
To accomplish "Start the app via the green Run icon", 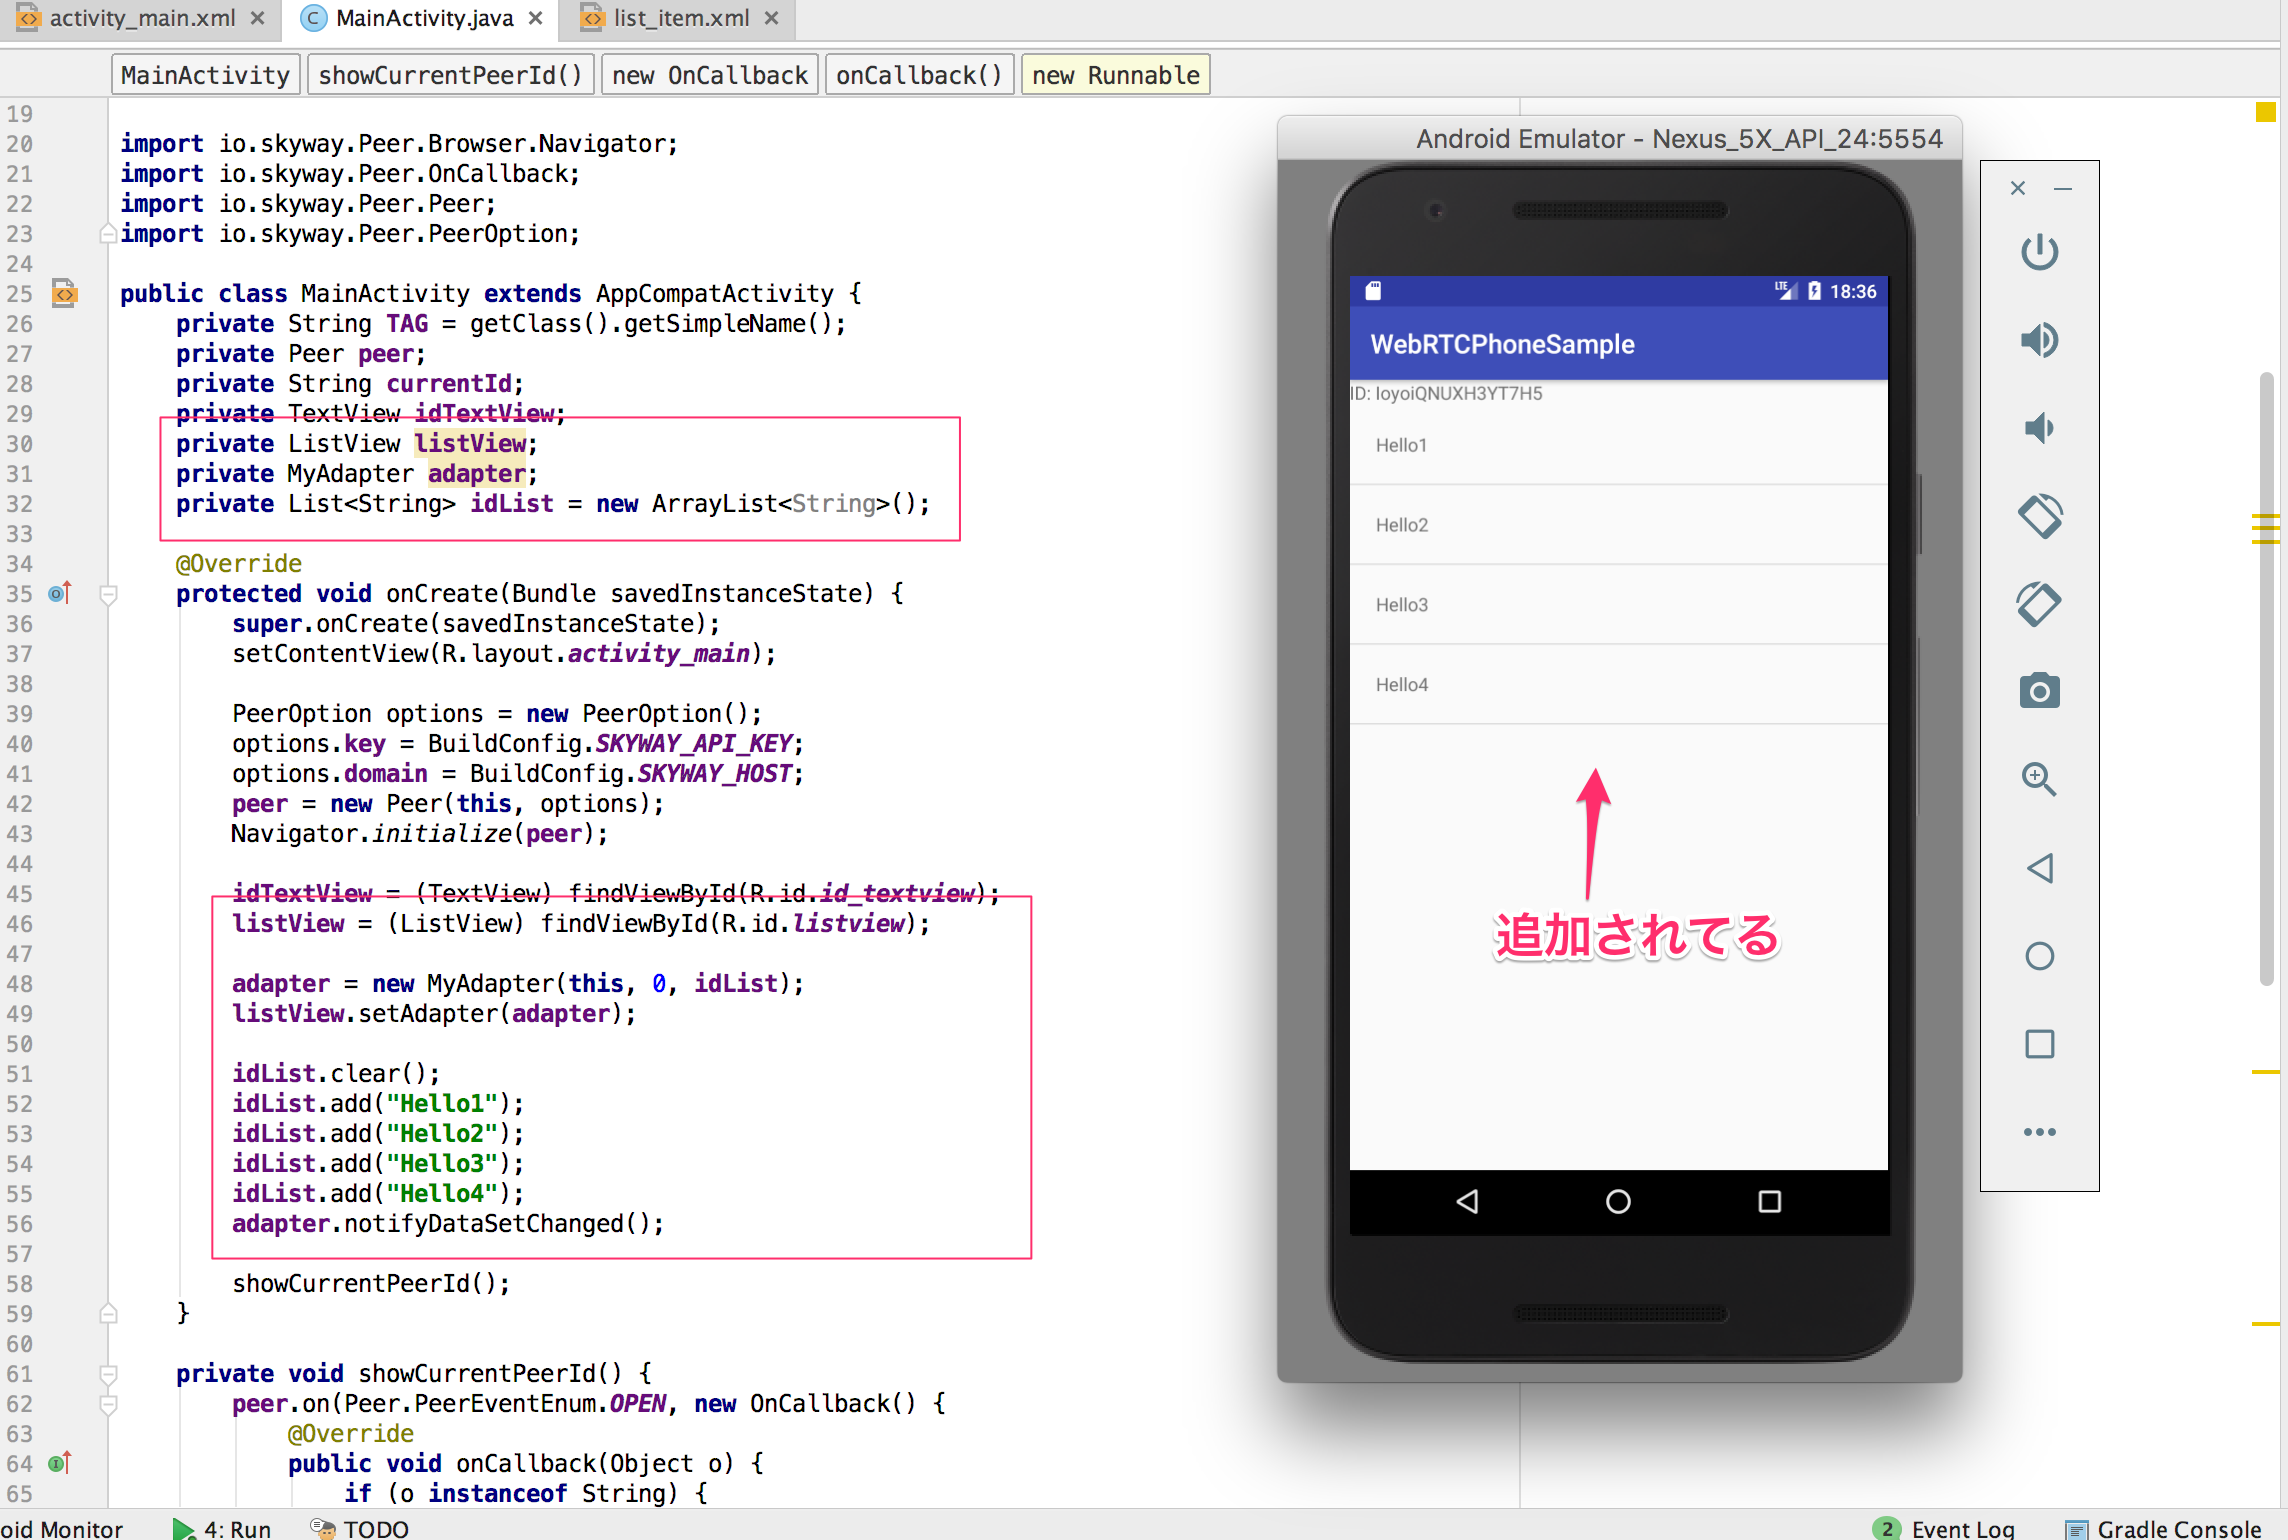I will click(x=183, y=1528).
